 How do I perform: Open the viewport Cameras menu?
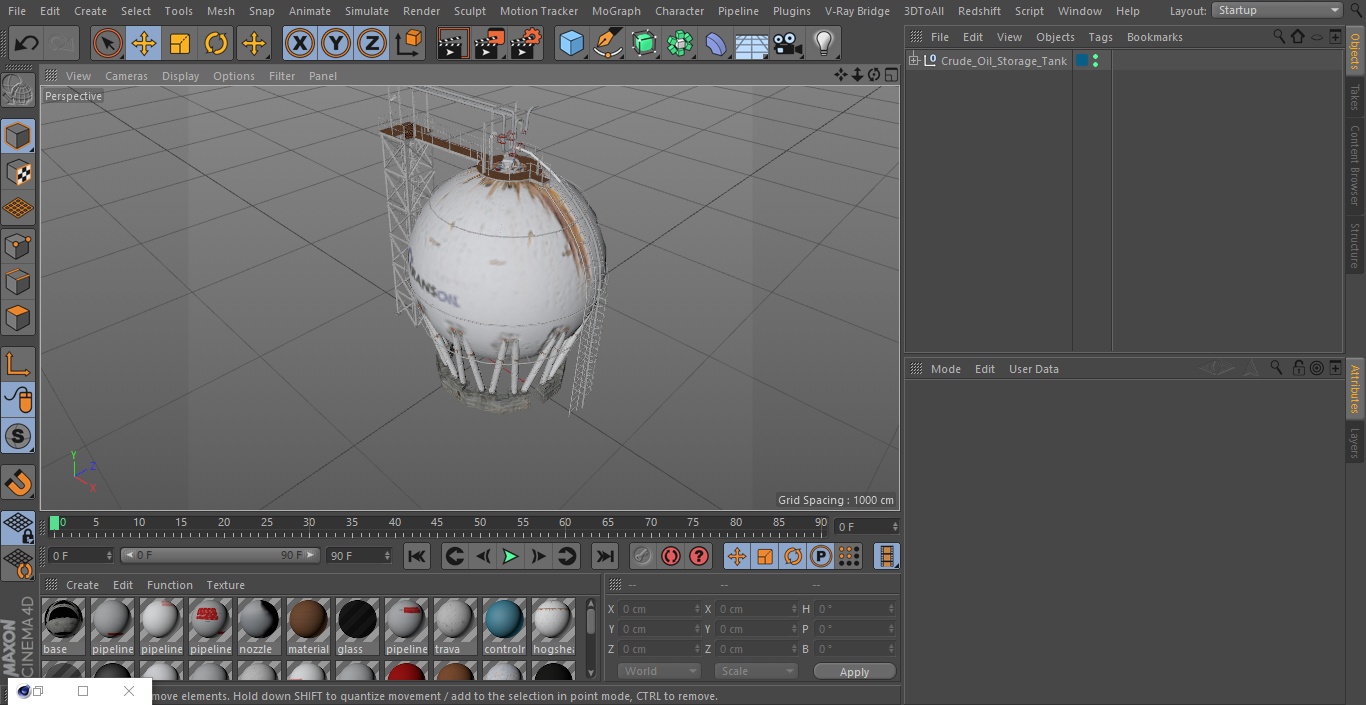click(x=126, y=76)
